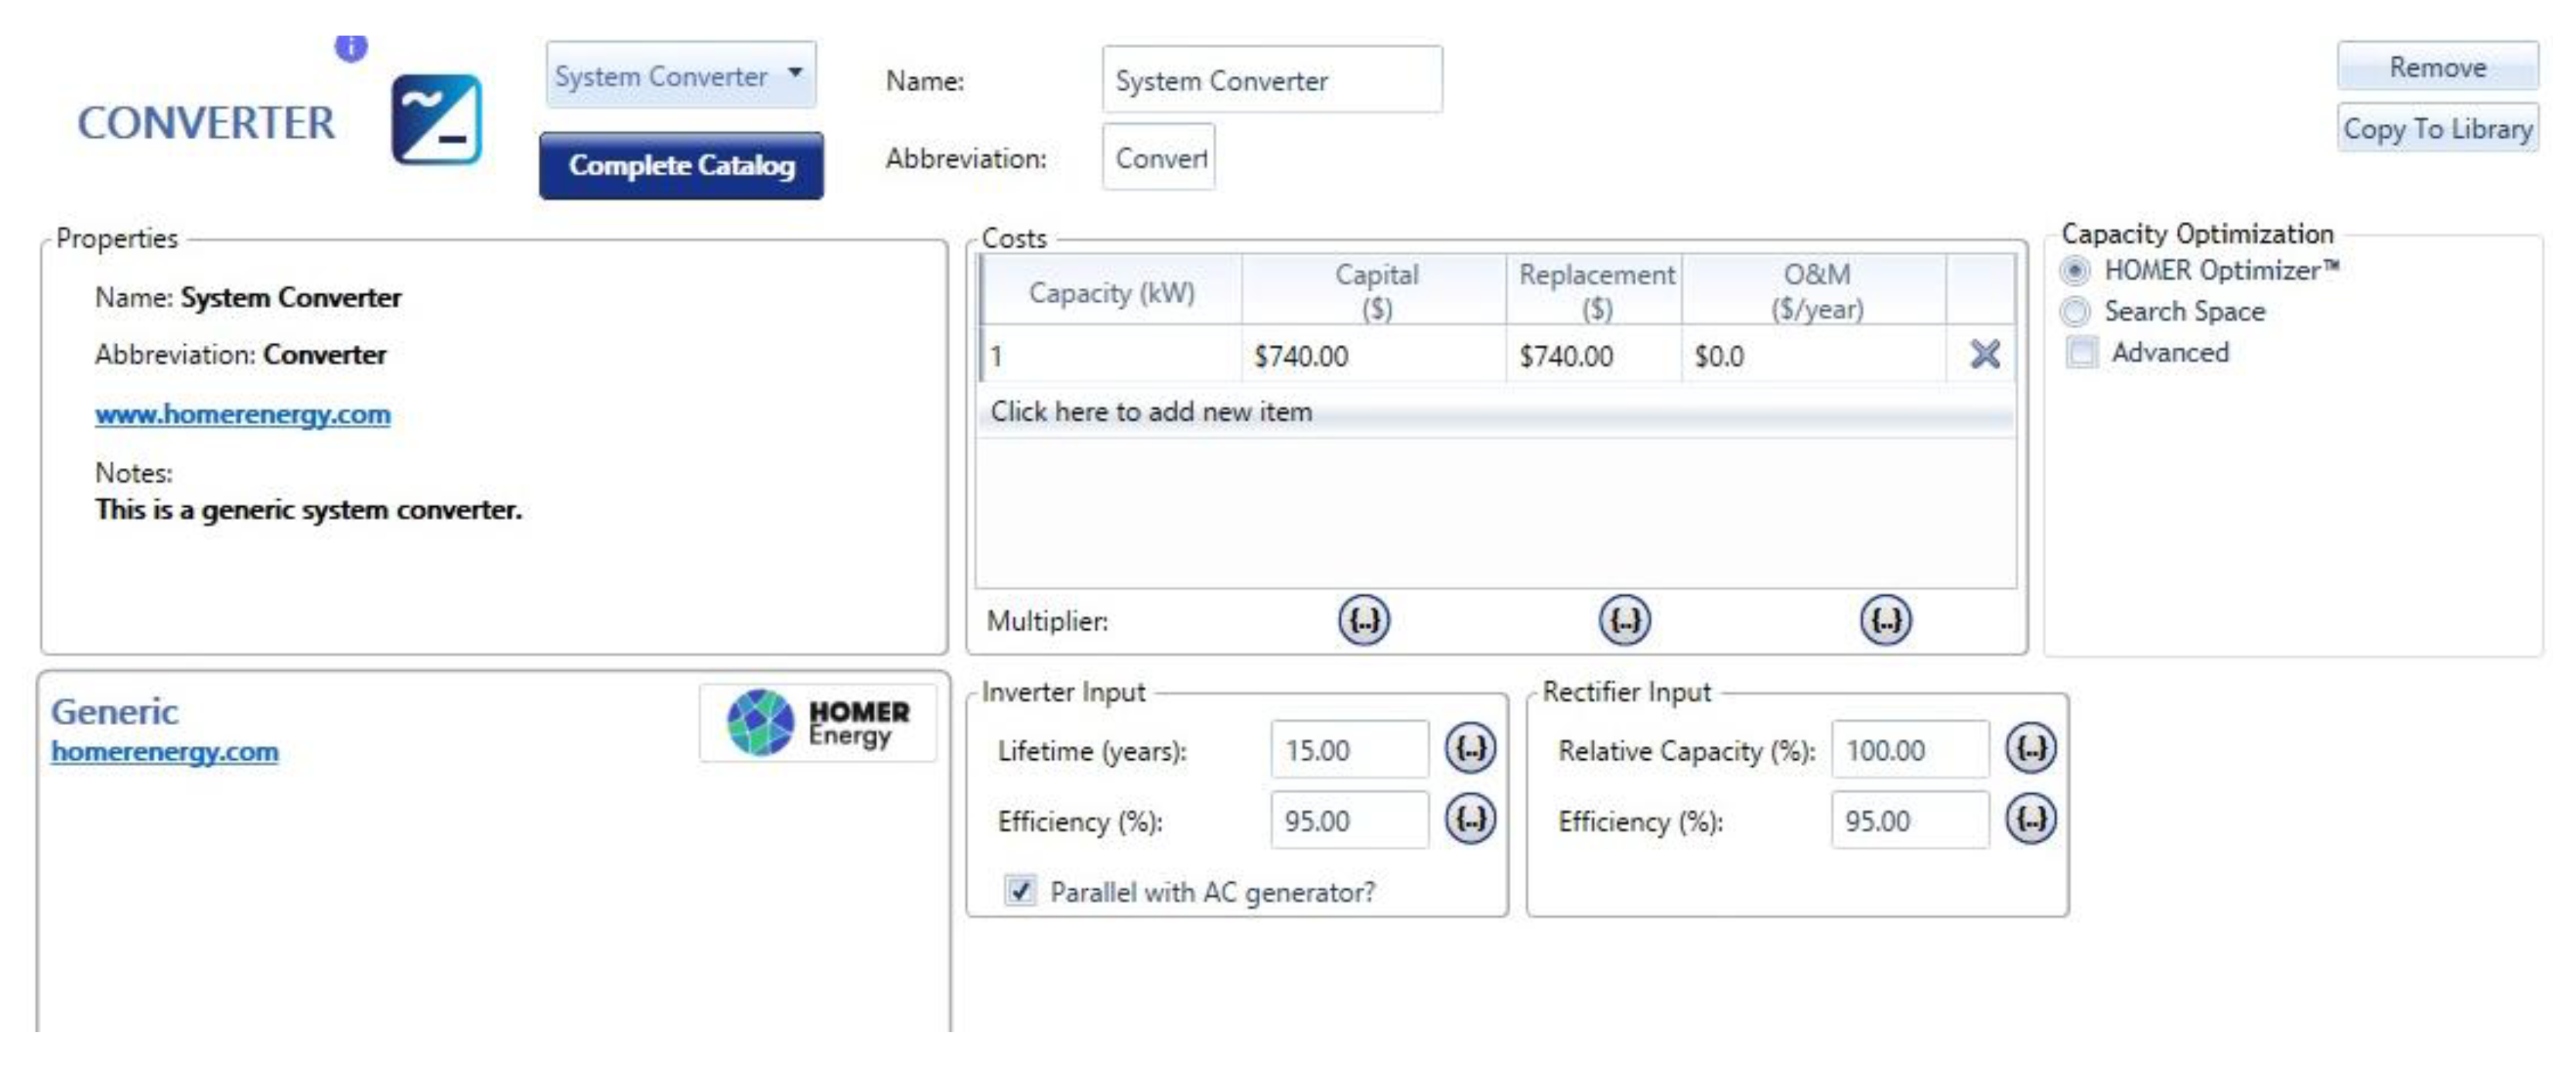Open rectifier Efficiency sensitivity button
The height and width of the screenshot is (1067, 2576).
tap(2031, 819)
